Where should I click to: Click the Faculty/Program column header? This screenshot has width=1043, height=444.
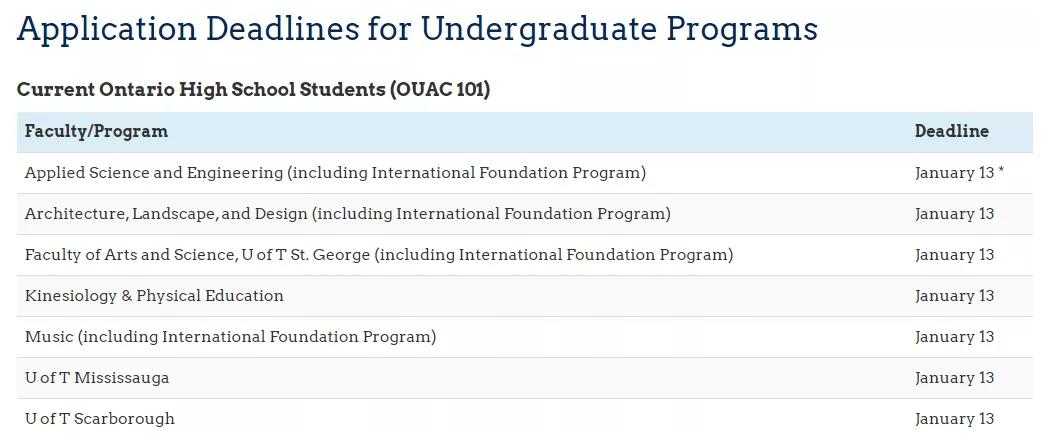96,131
